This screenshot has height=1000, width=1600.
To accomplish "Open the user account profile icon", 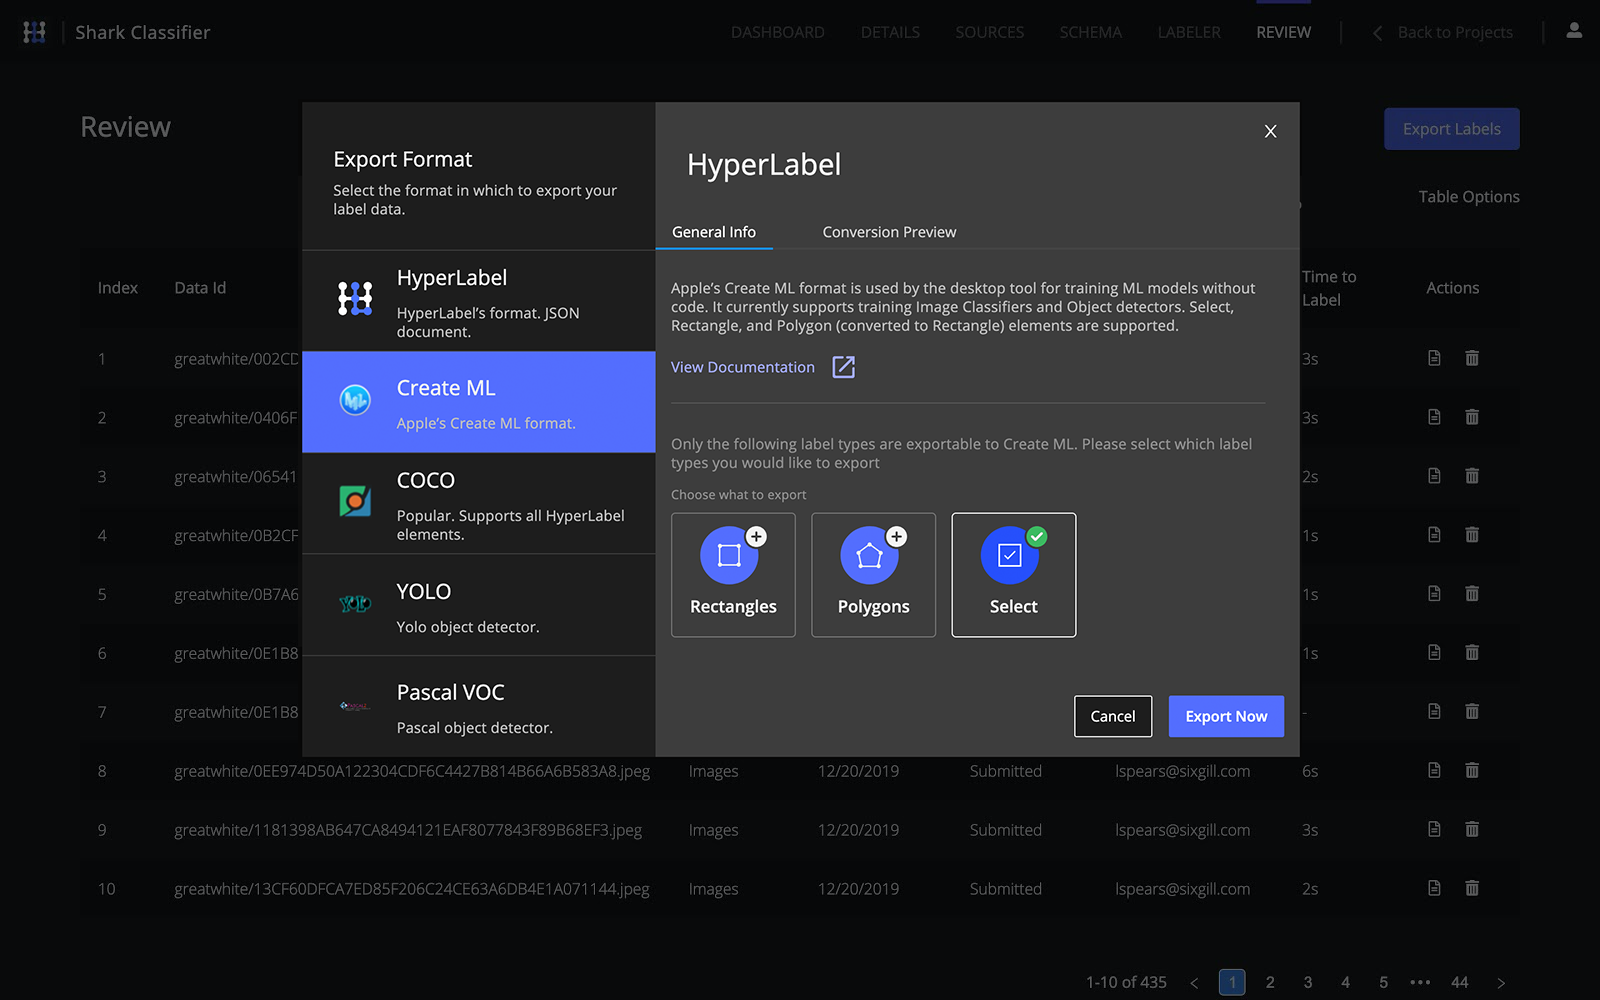I will click(1574, 31).
